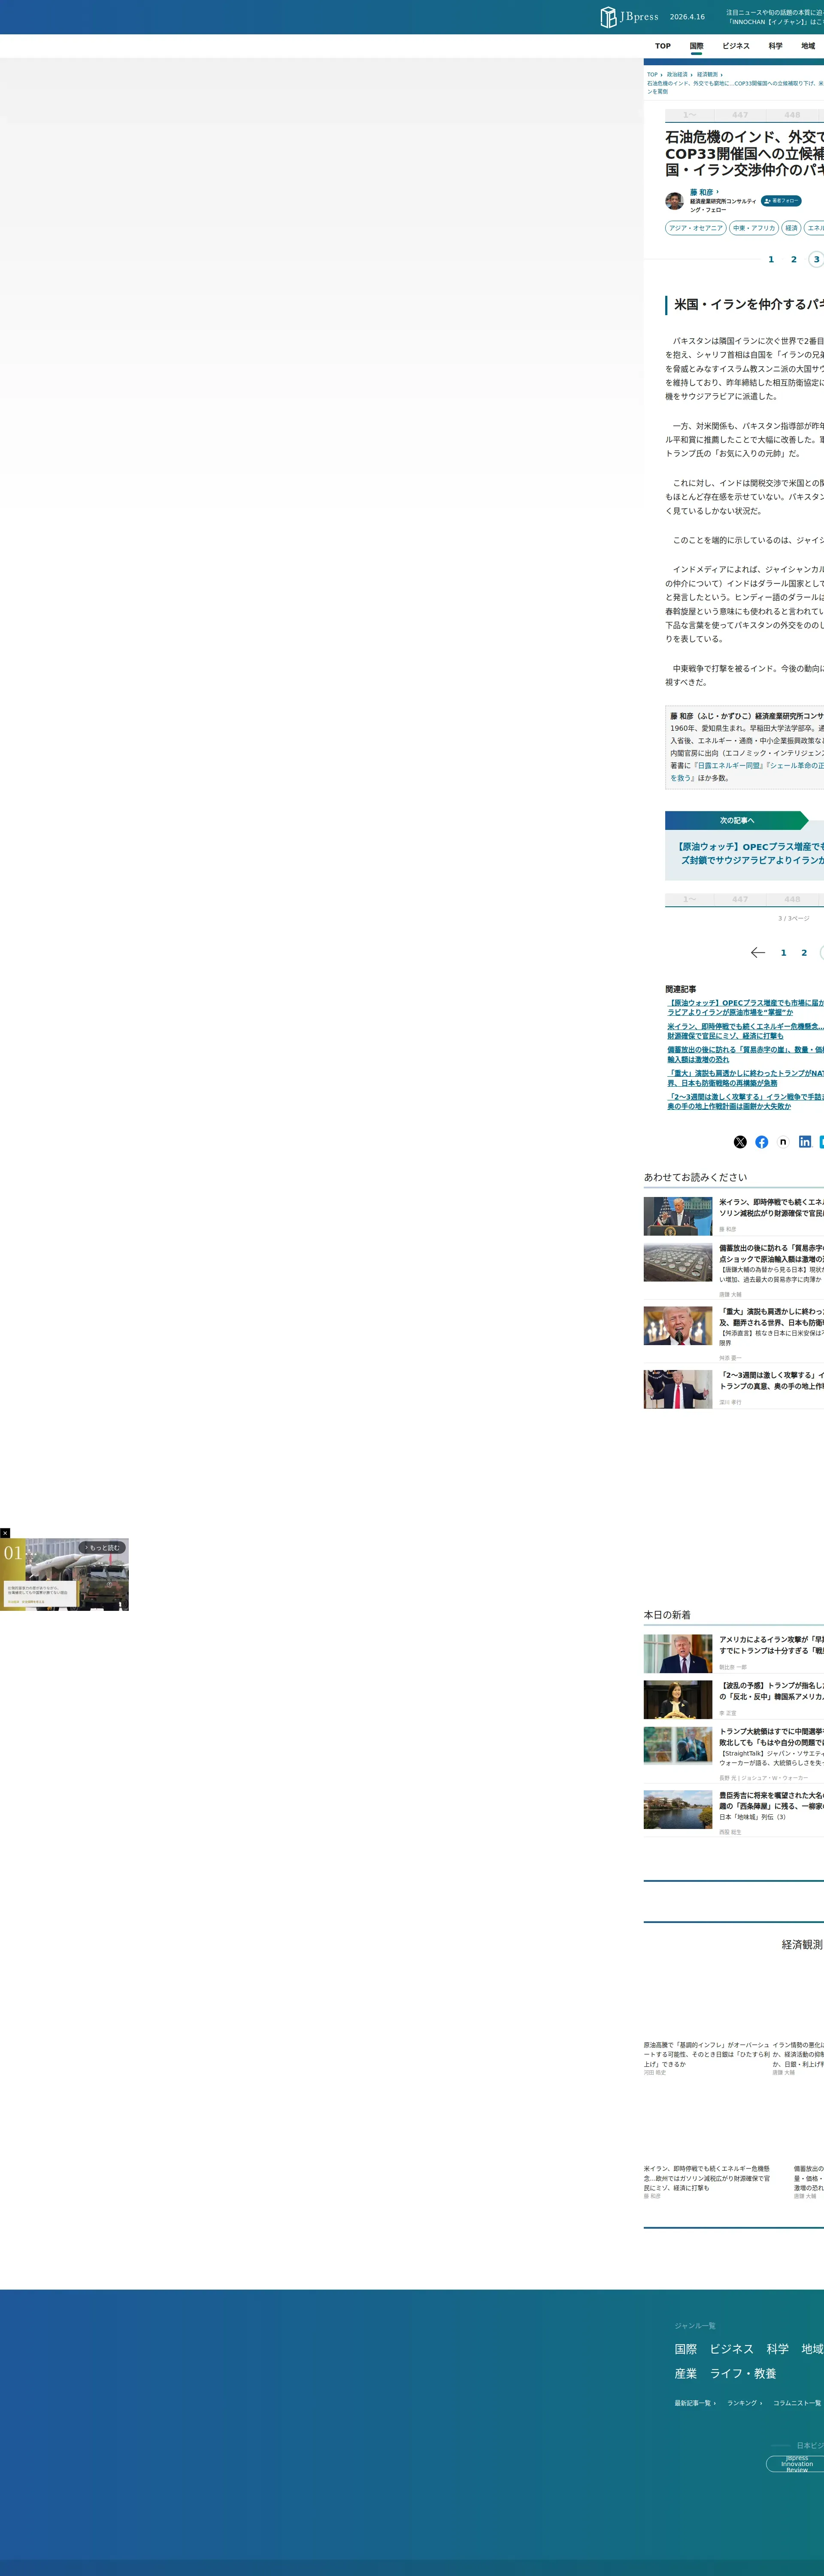Click the もっと読む button on promo
Image resolution: width=824 pixels, height=2576 pixels.
pos(102,1548)
